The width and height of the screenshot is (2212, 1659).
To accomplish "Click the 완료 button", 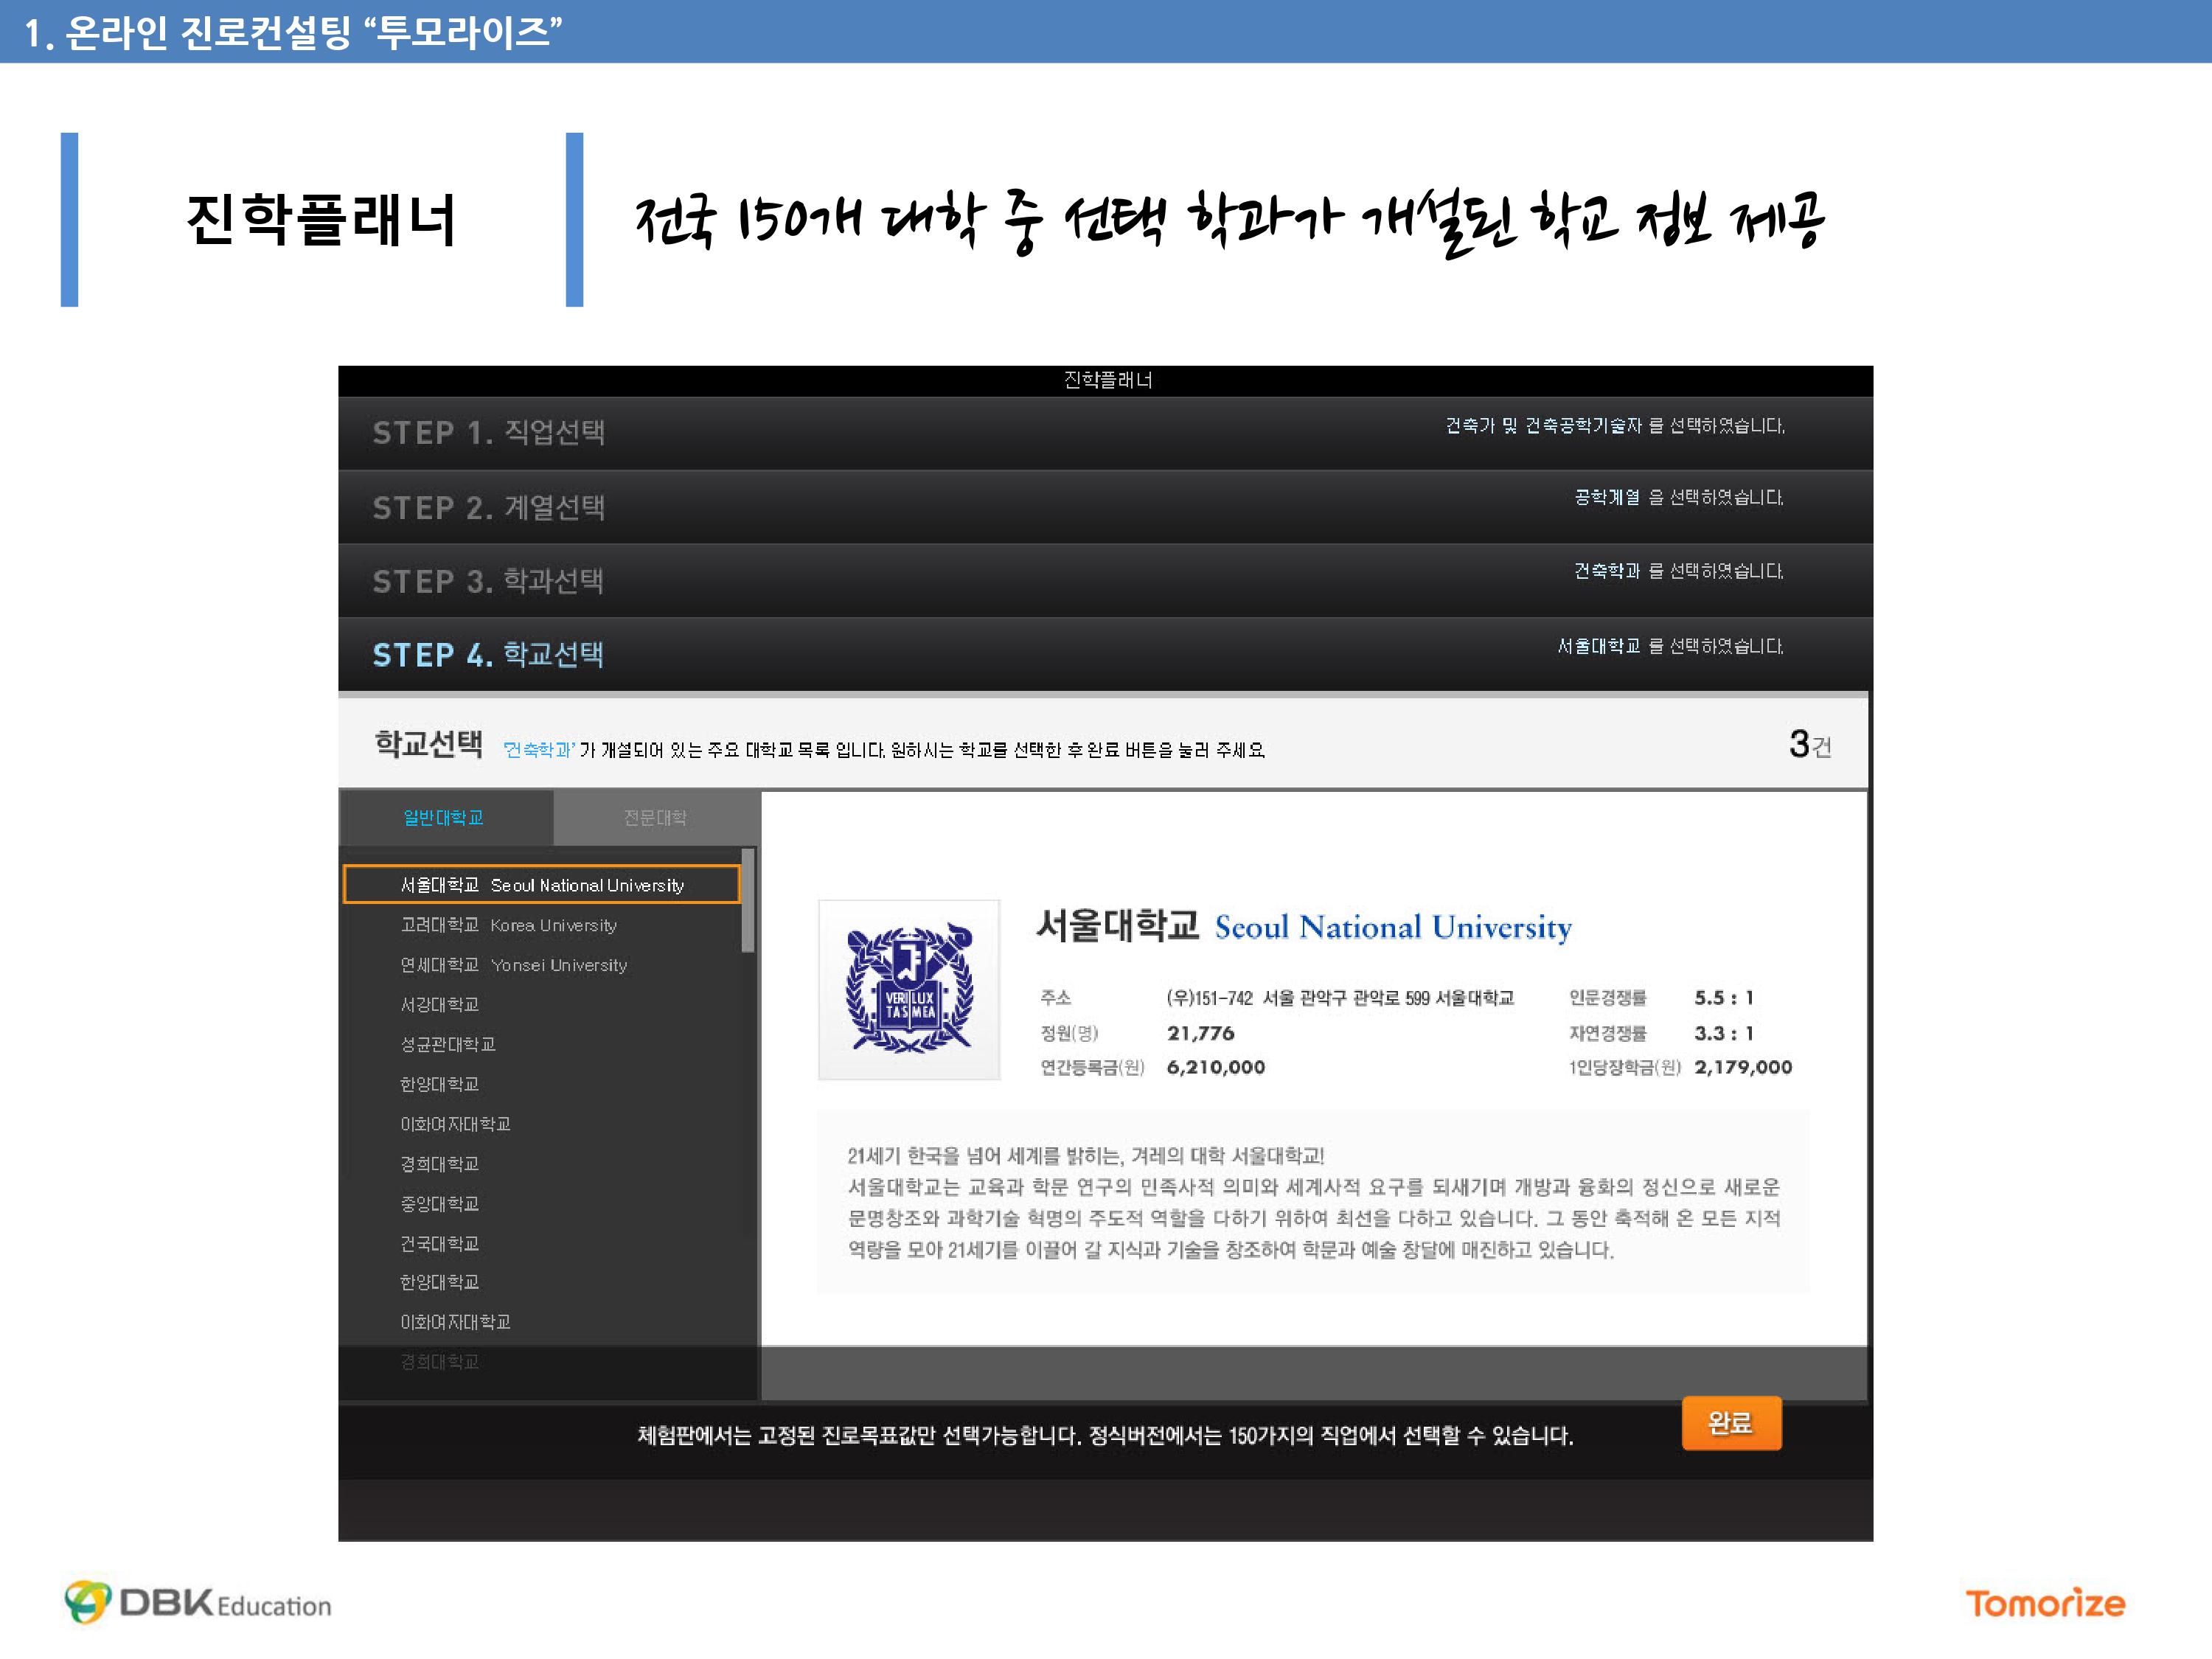I will 1731,1422.
